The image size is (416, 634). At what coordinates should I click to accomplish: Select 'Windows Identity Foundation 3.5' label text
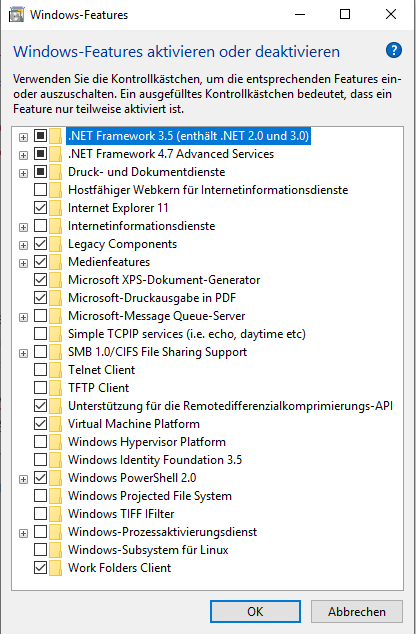pos(155,460)
